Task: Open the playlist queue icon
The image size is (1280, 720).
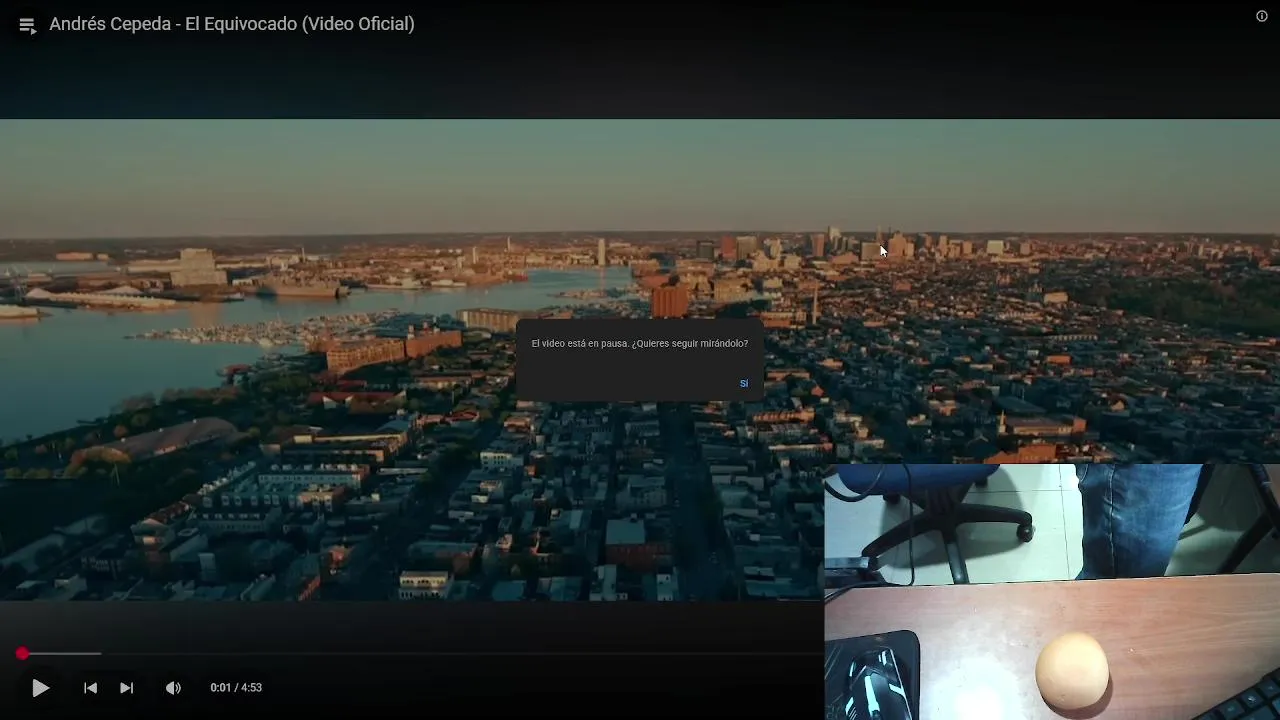Action: [27, 25]
